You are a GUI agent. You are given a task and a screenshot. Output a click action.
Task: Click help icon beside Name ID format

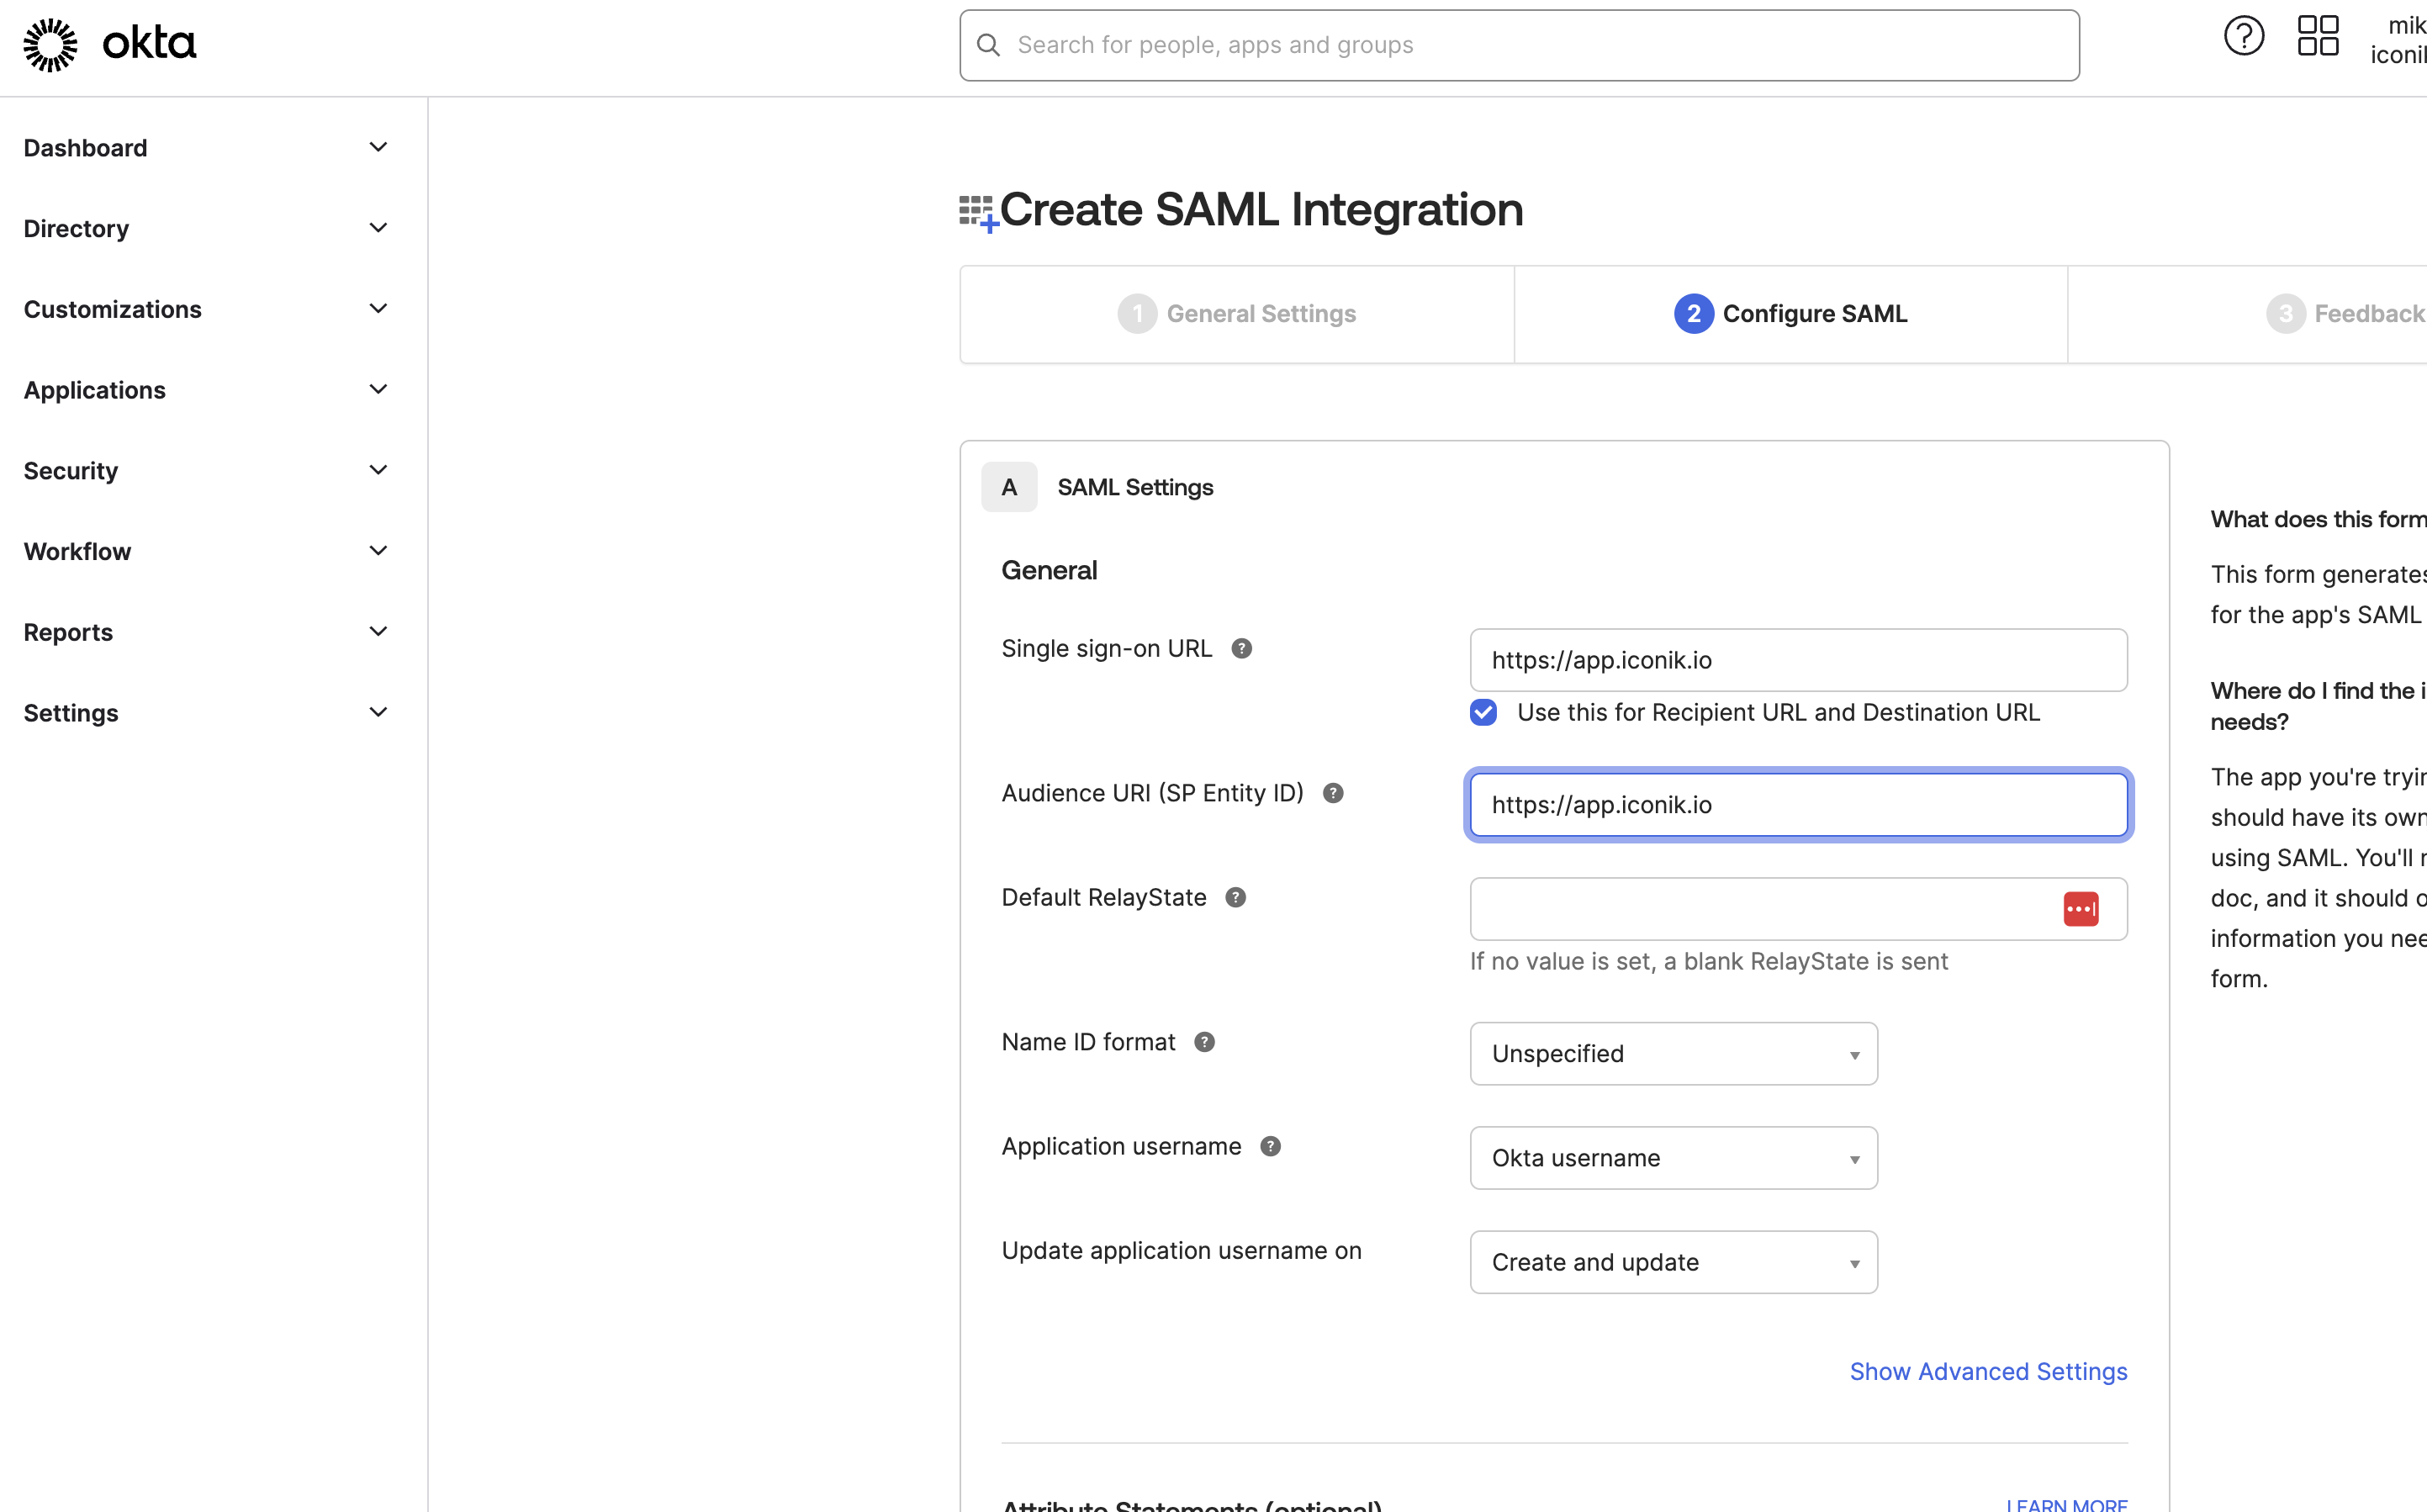point(1204,1042)
